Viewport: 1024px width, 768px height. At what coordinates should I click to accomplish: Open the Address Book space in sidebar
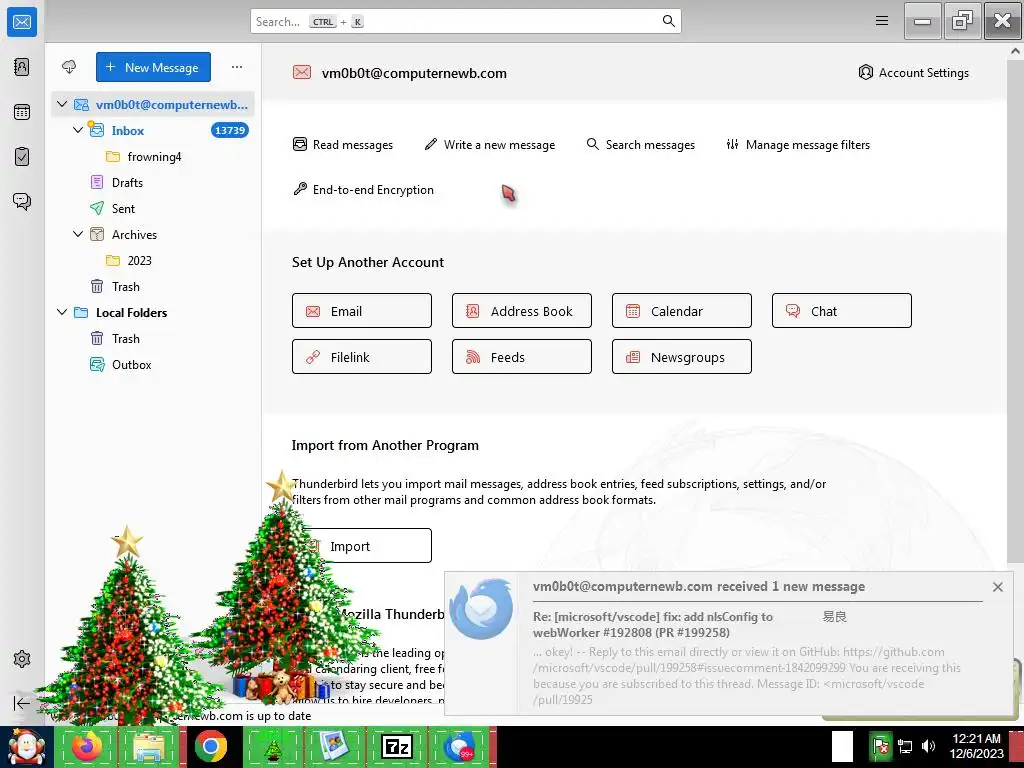click(22, 67)
